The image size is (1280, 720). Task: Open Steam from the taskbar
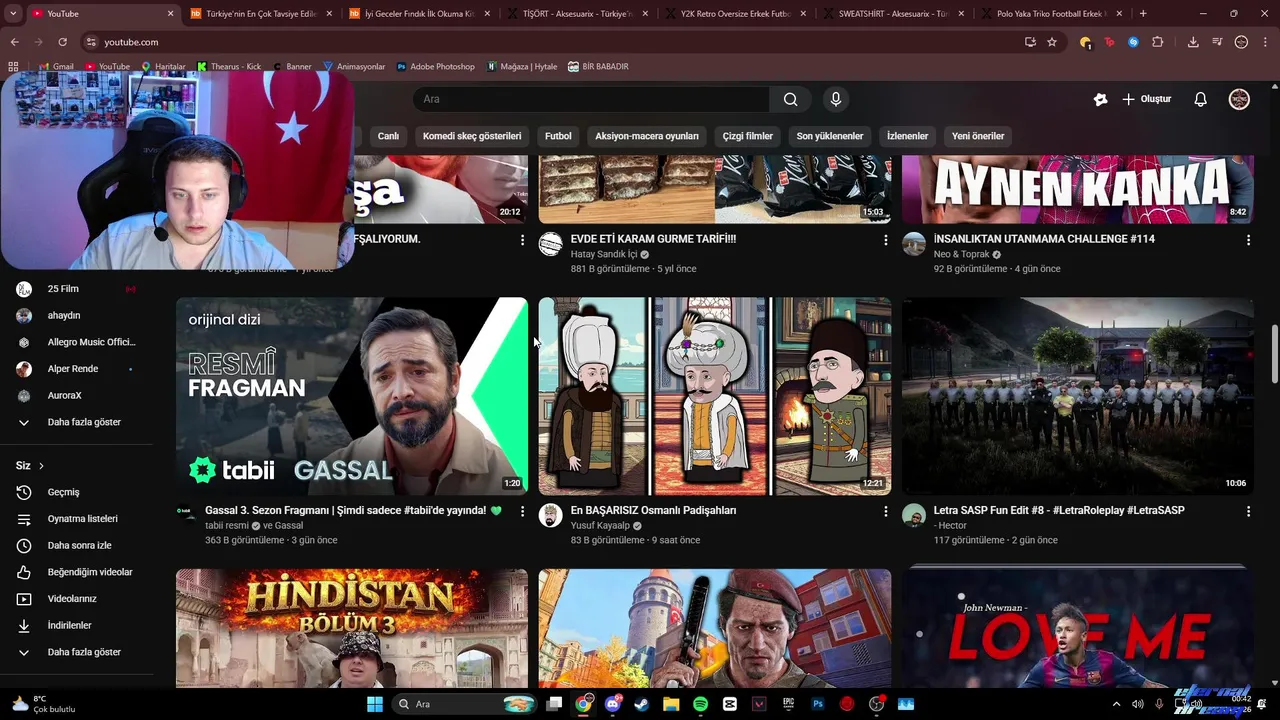point(641,704)
